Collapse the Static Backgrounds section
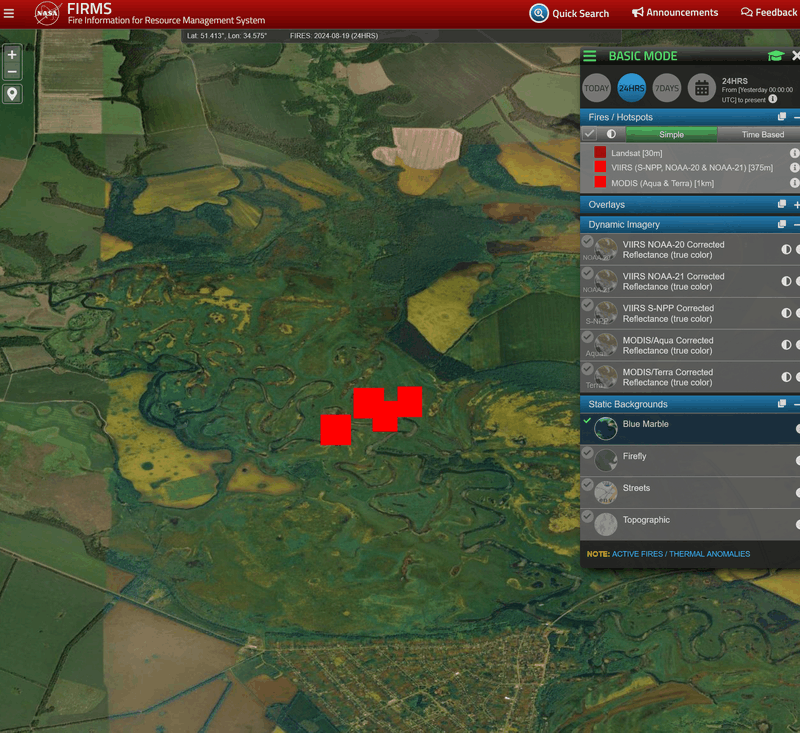The height and width of the screenshot is (733, 800). pyautogui.click(x=796, y=404)
